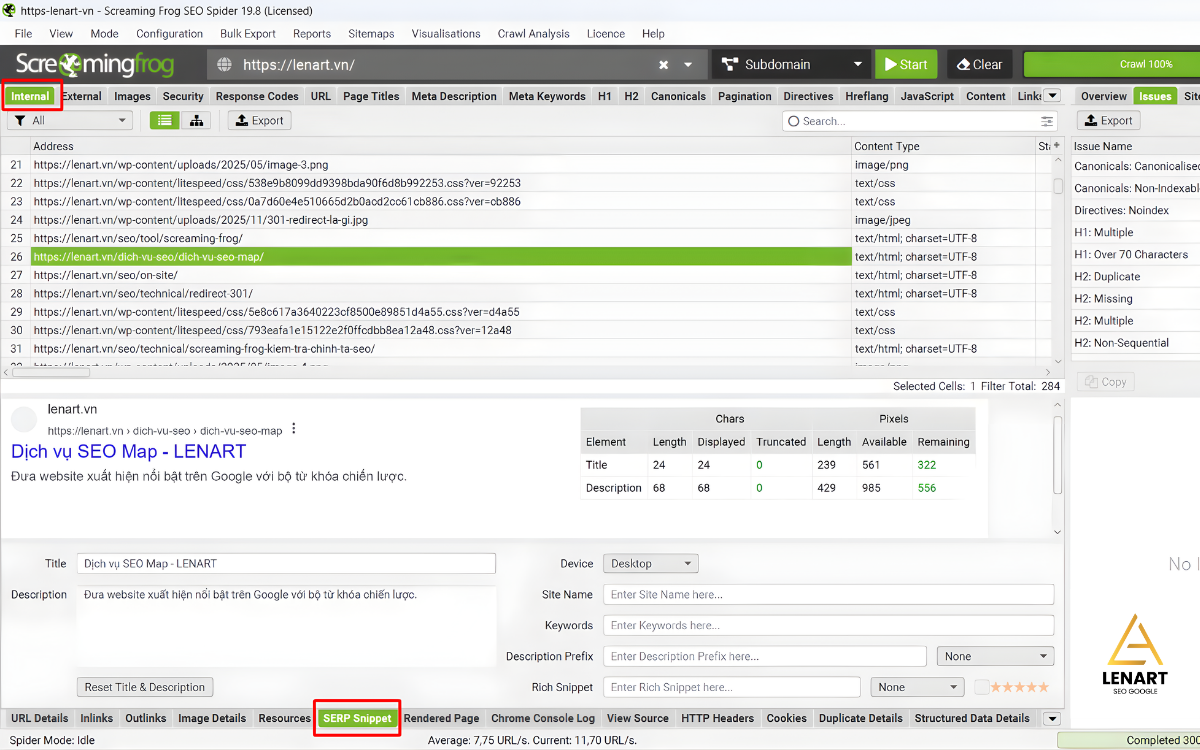Image resolution: width=1200 pixels, height=750 pixels.
Task: Clear the URL using the x icon
Action: click(x=663, y=63)
